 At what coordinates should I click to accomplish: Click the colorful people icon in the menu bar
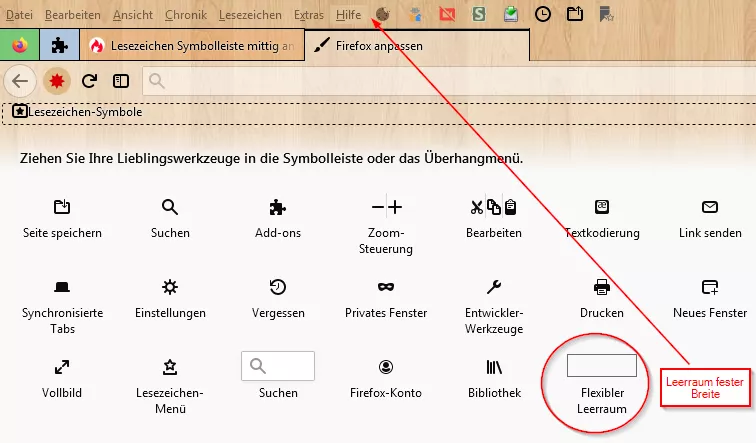tap(415, 14)
